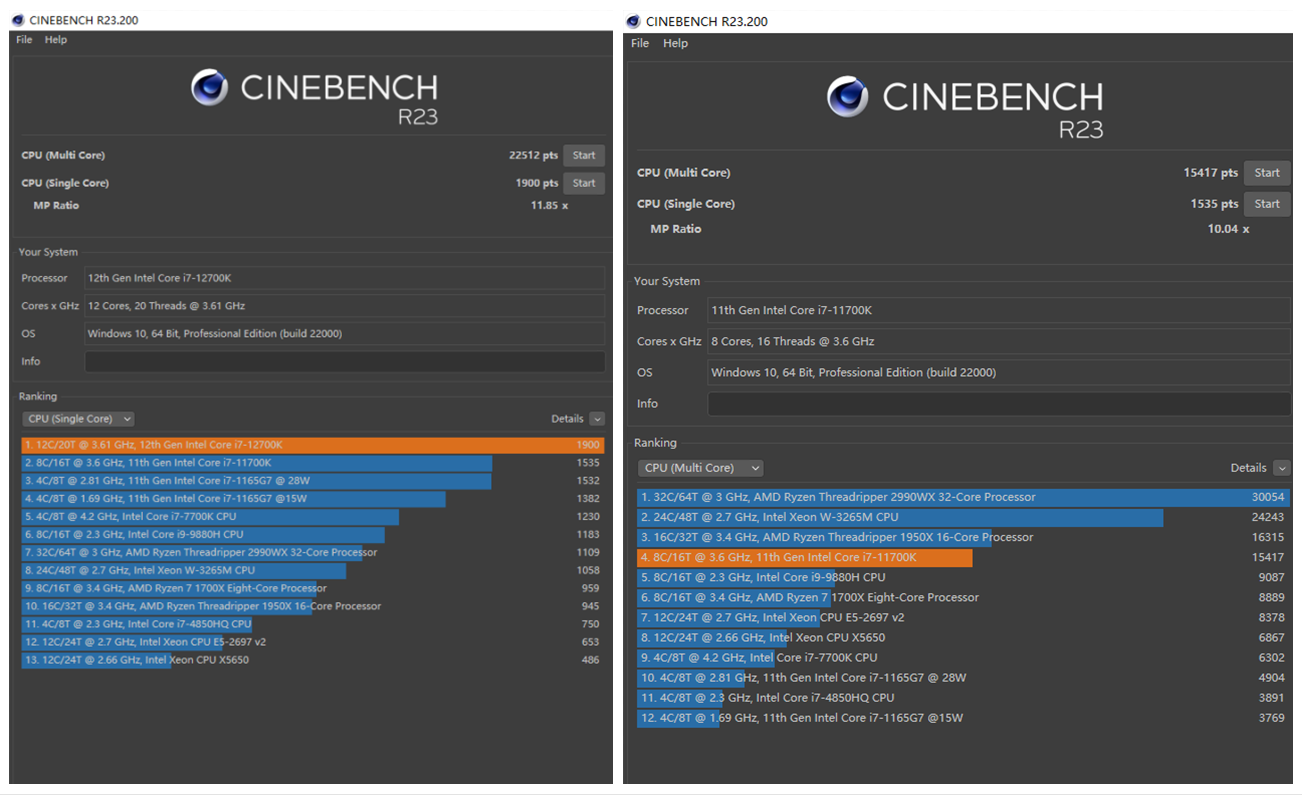Select the i9-9880H row scoring 1183

313,535
